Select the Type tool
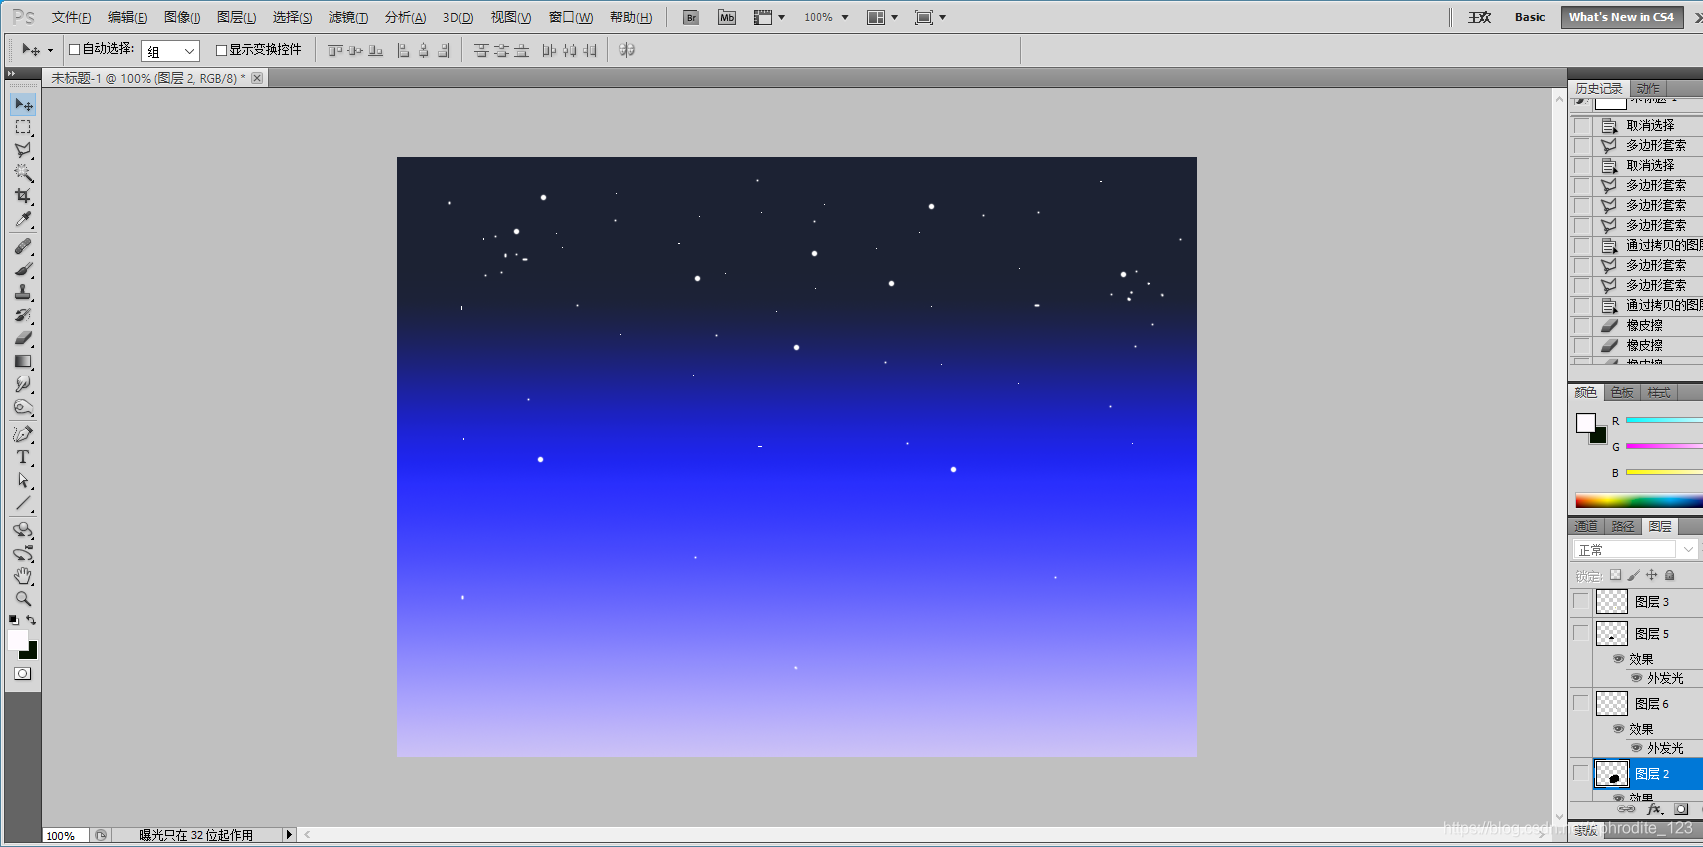This screenshot has height=847, width=1703. [23, 457]
